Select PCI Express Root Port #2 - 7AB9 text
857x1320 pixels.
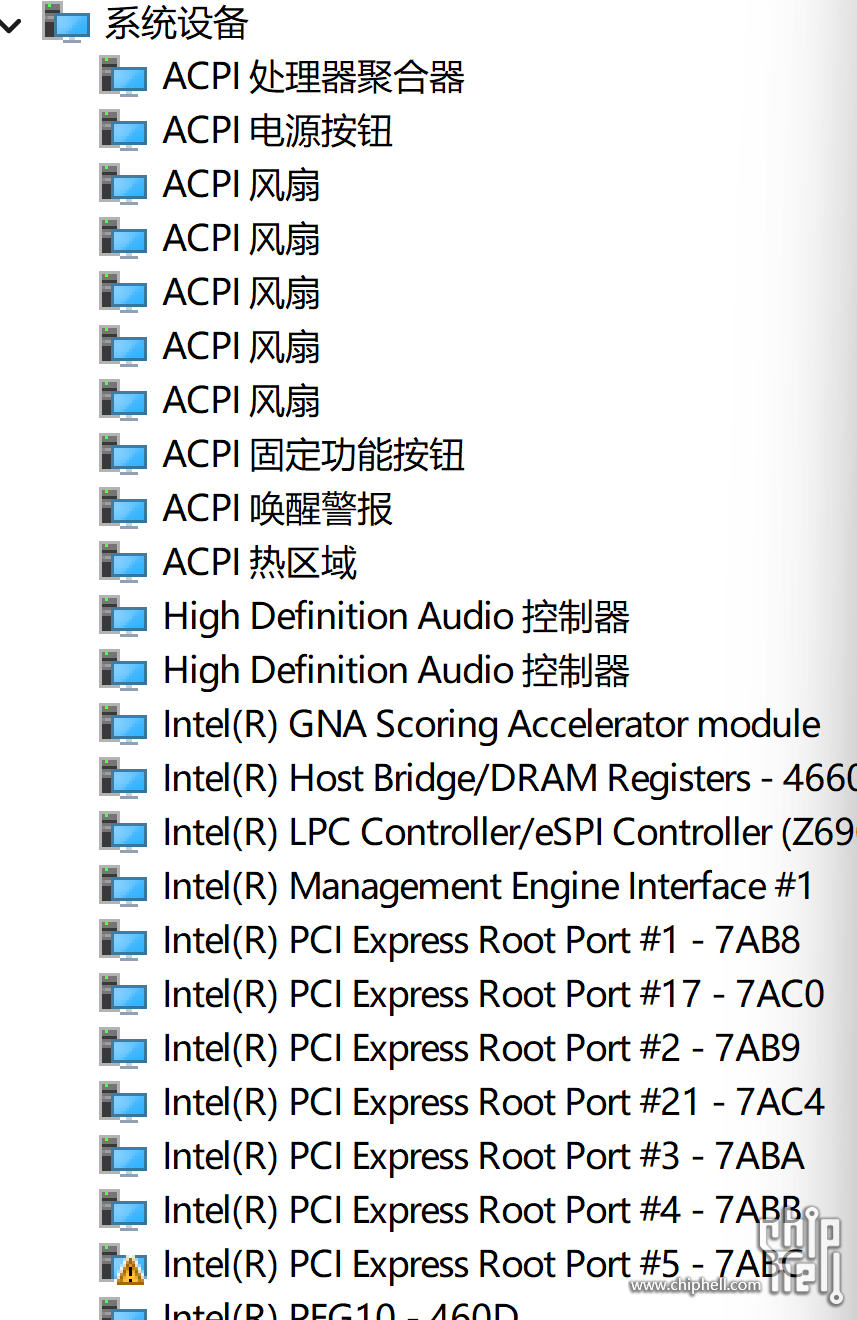click(482, 1049)
